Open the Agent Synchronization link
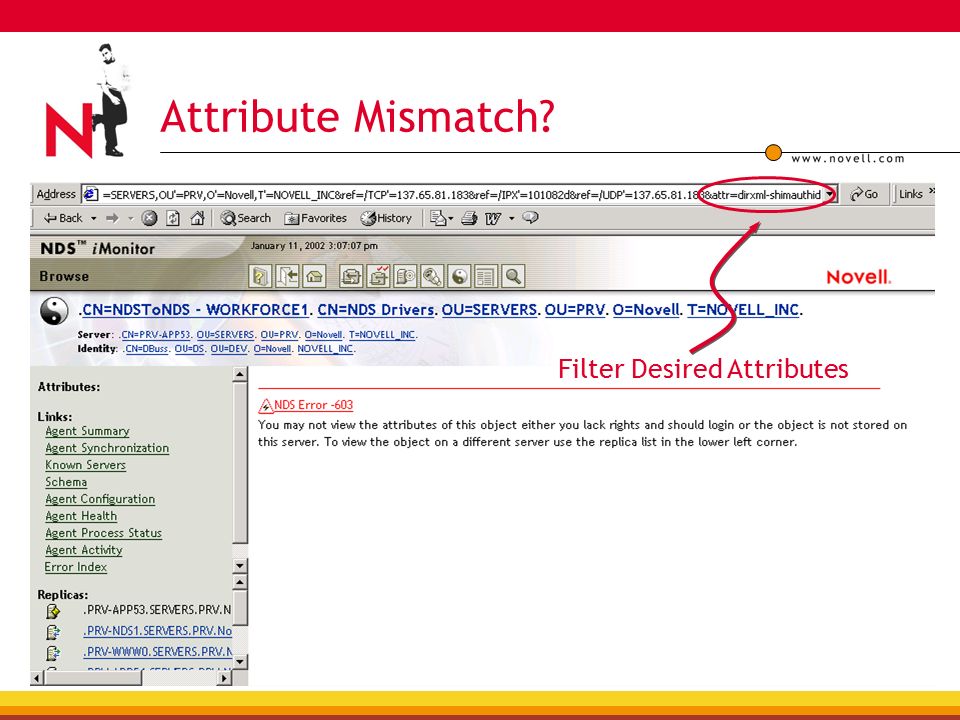 click(x=107, y=448)
